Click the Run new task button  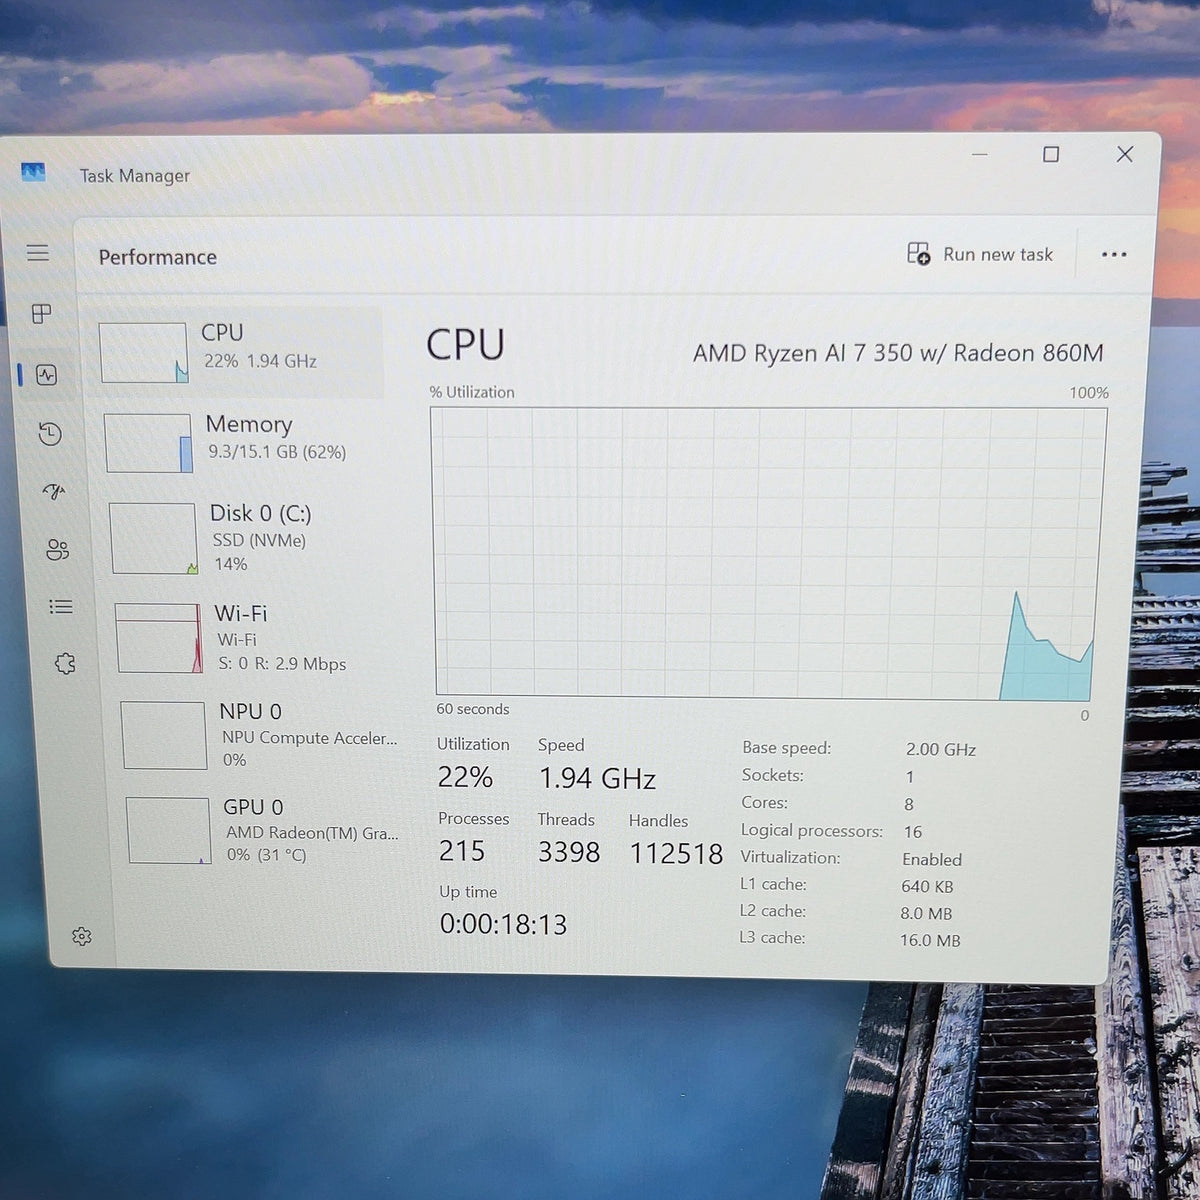[980, 254]
